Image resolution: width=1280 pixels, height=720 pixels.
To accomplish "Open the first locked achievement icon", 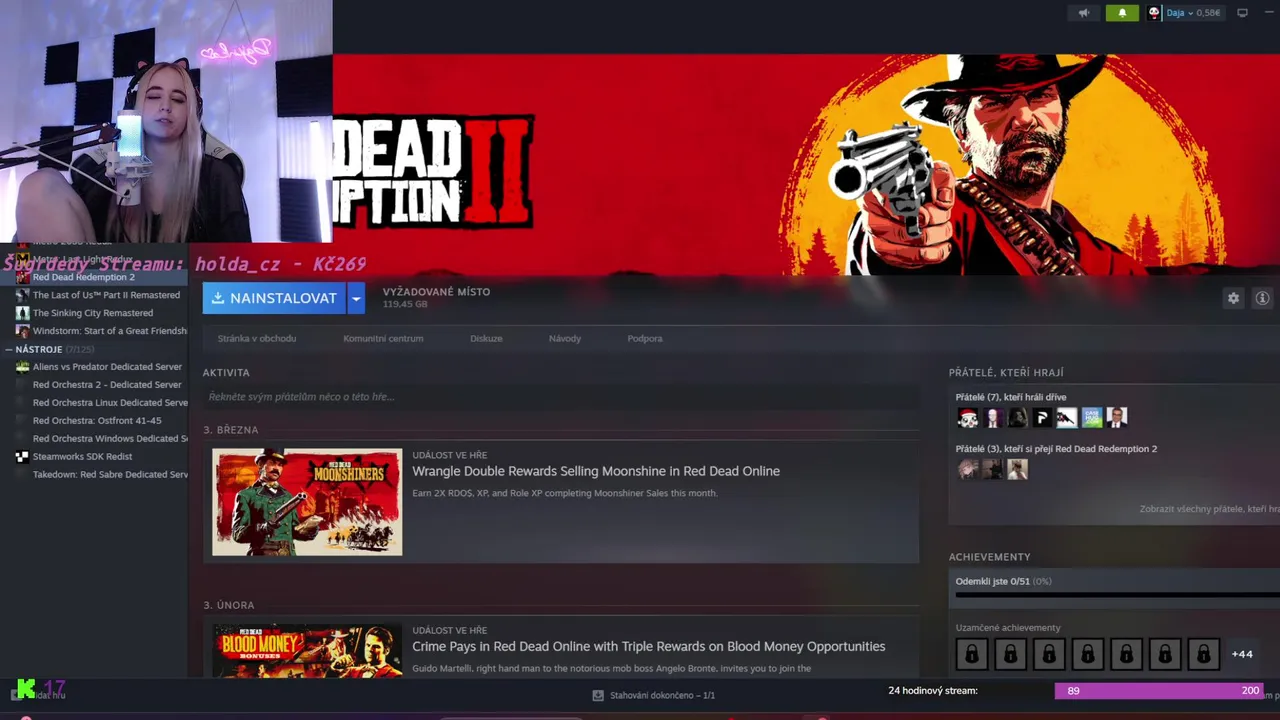I will (971, 654).
